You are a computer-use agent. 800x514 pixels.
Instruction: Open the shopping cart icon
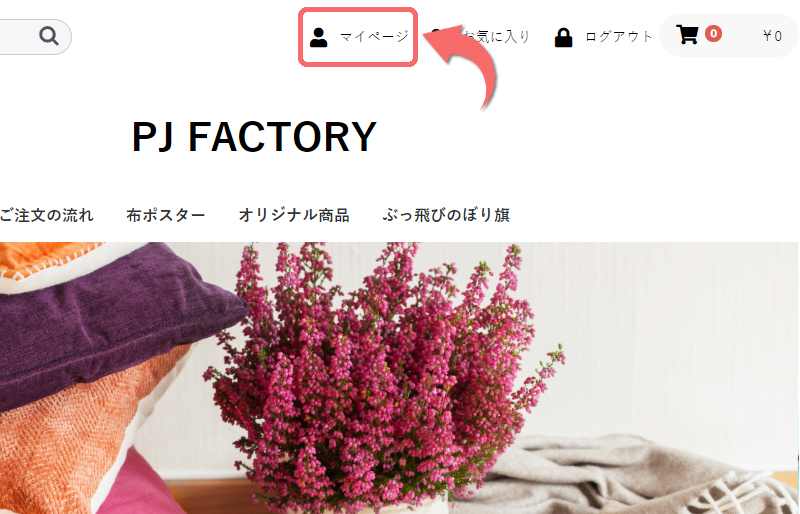pos(687,35)
